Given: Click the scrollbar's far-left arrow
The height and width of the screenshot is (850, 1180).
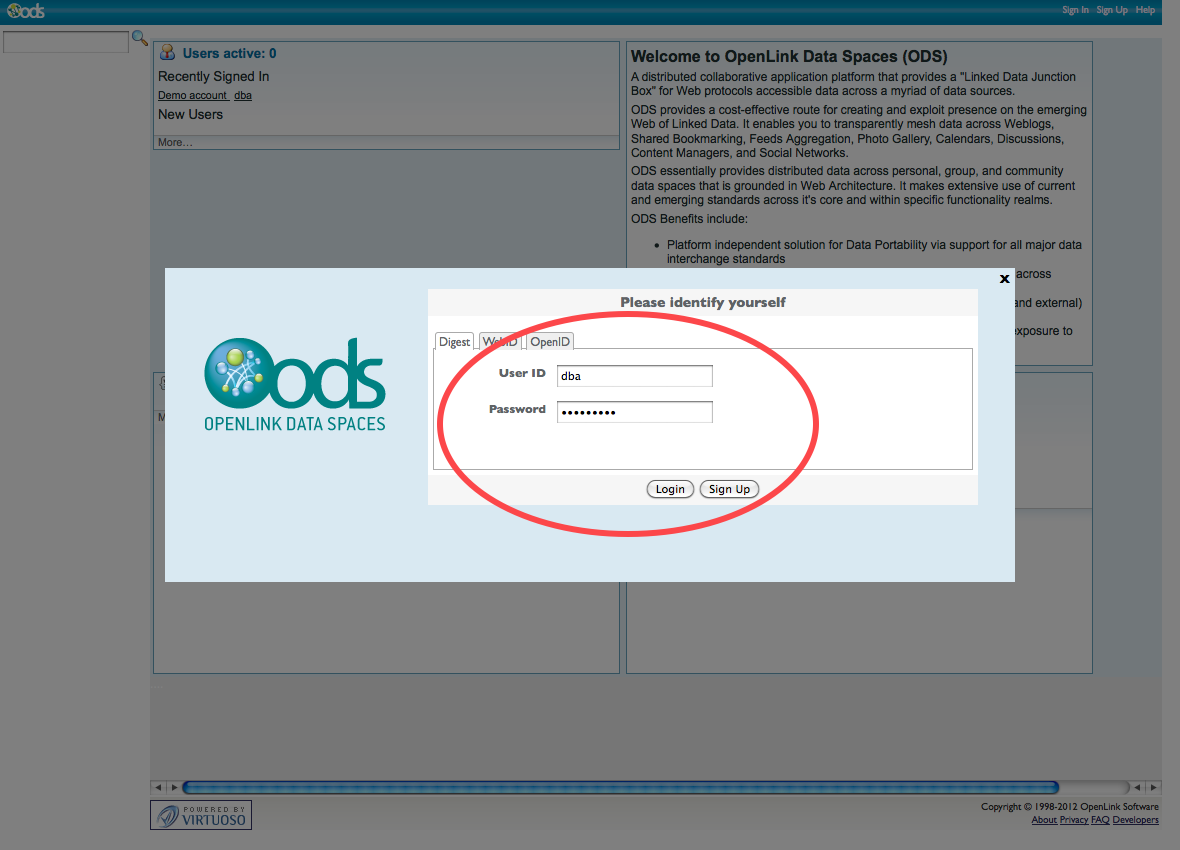Looking at the screenshot, I should 157,787.
